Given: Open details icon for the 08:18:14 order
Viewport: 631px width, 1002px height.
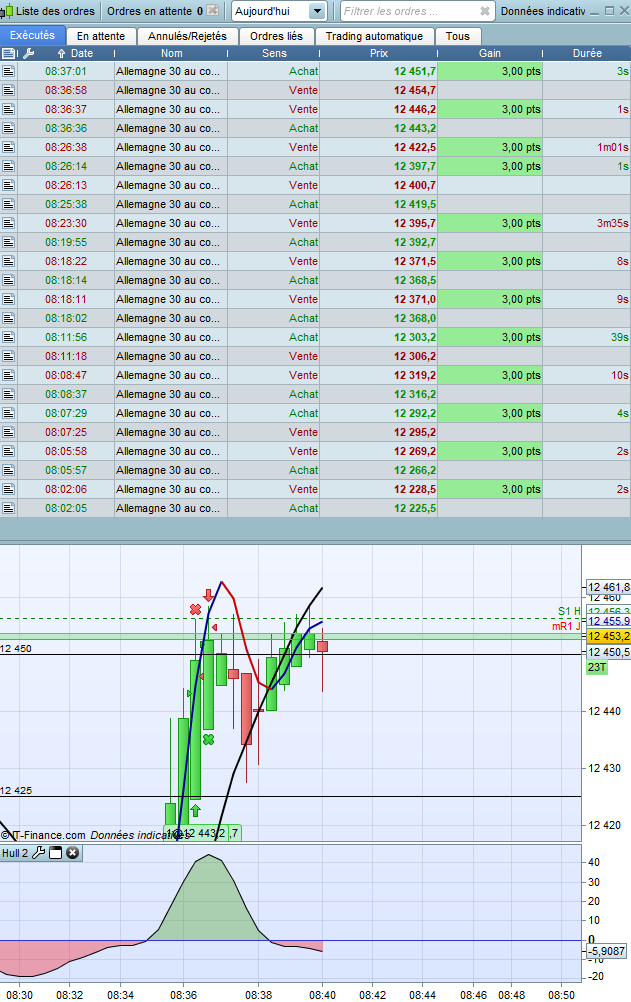Looking at the screenshot, I should [x=8, y=280].
